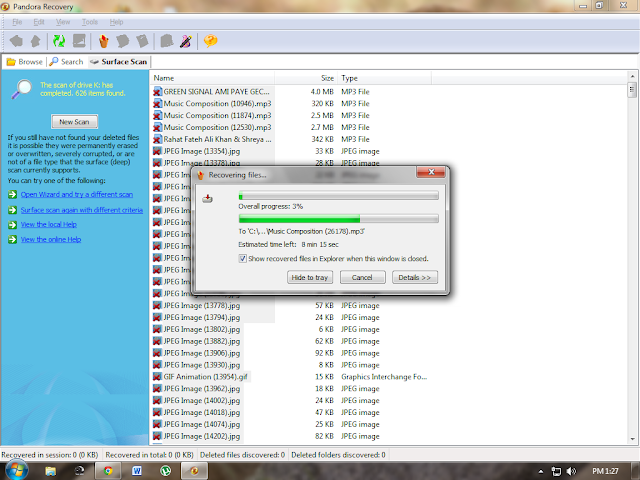Click the Overall progress bar
Screen dimensions: 640x480
339,196
